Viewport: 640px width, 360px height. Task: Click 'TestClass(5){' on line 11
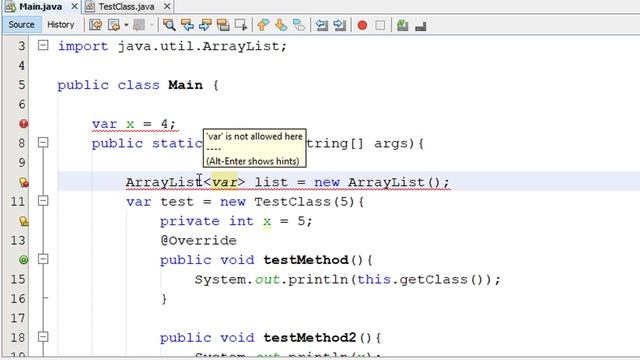tap(309, 202)
